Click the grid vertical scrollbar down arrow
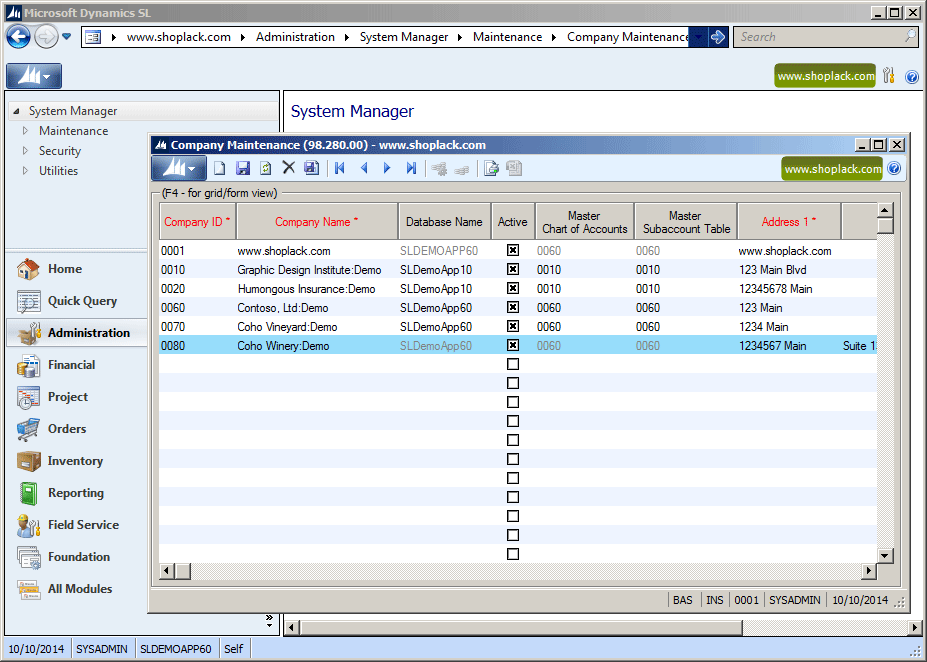The image size is (927, 662). click(x=884, y=555)
